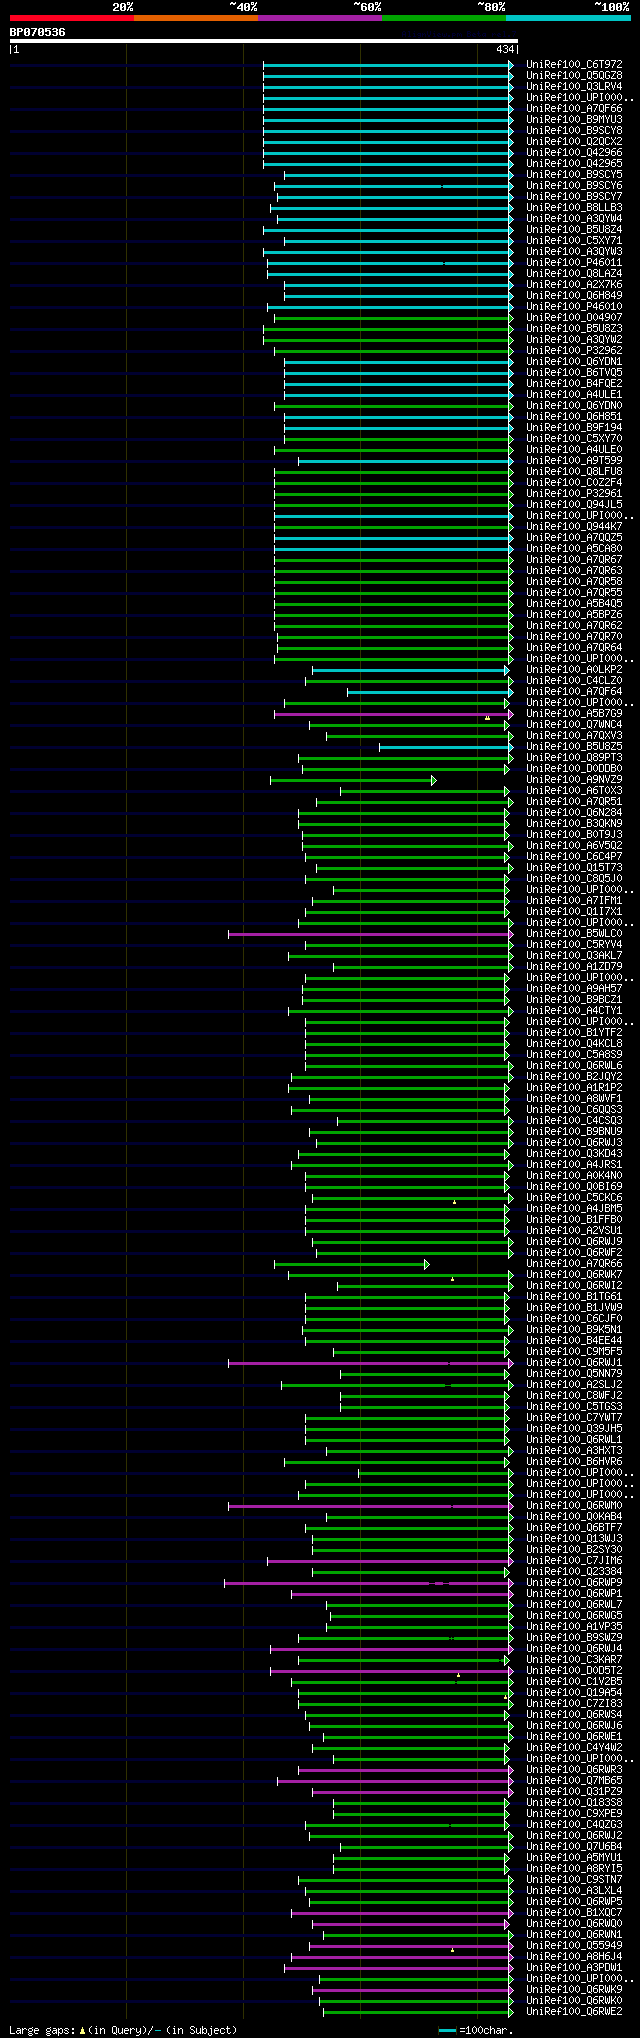Open hit UniRef100_Q5QGZ8
This screenshot has width=640, height=2038.
click(x=574, y=76)
